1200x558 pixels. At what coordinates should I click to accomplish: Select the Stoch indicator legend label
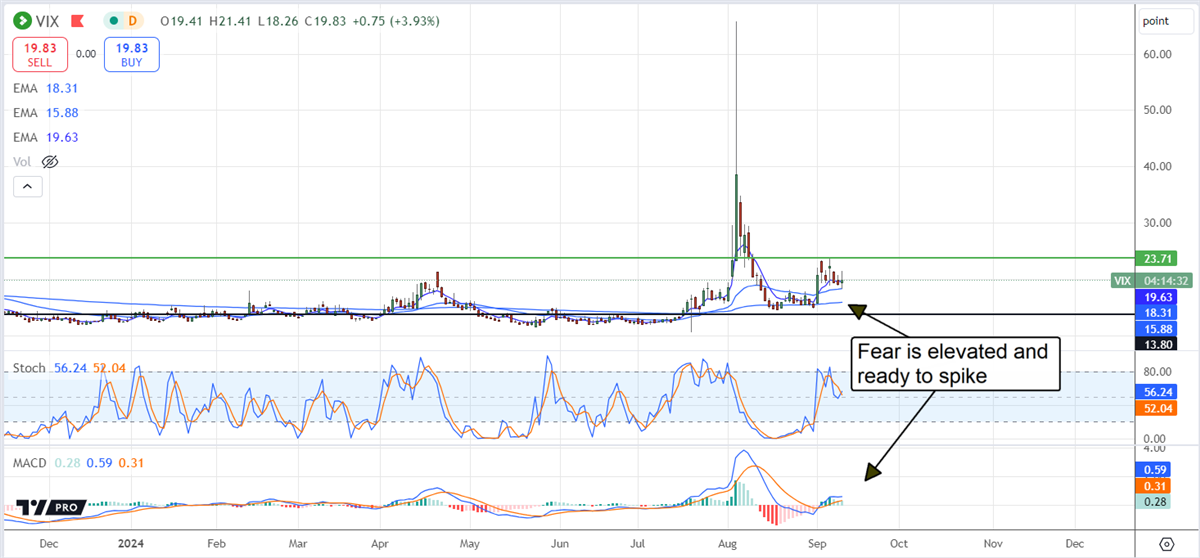coord(31,368)
